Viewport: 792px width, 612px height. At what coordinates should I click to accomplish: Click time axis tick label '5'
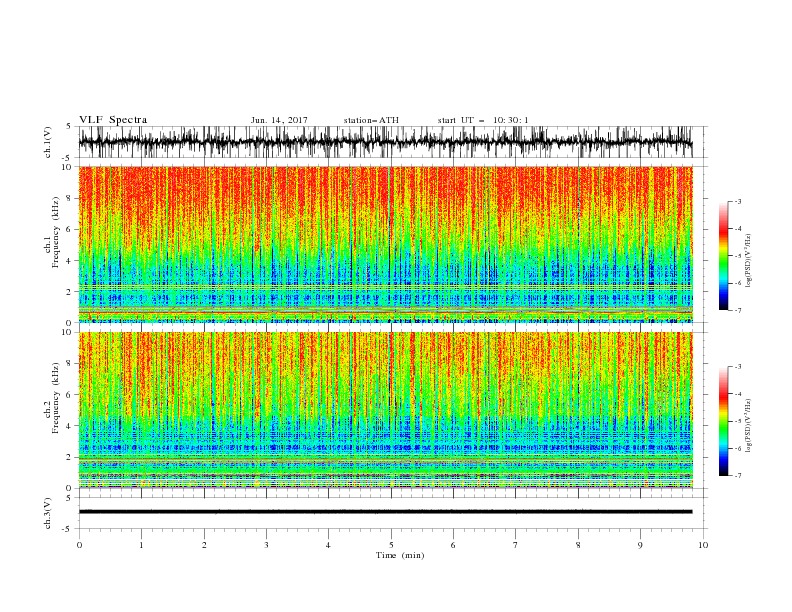pyautogui.click(x=391, y=545)
